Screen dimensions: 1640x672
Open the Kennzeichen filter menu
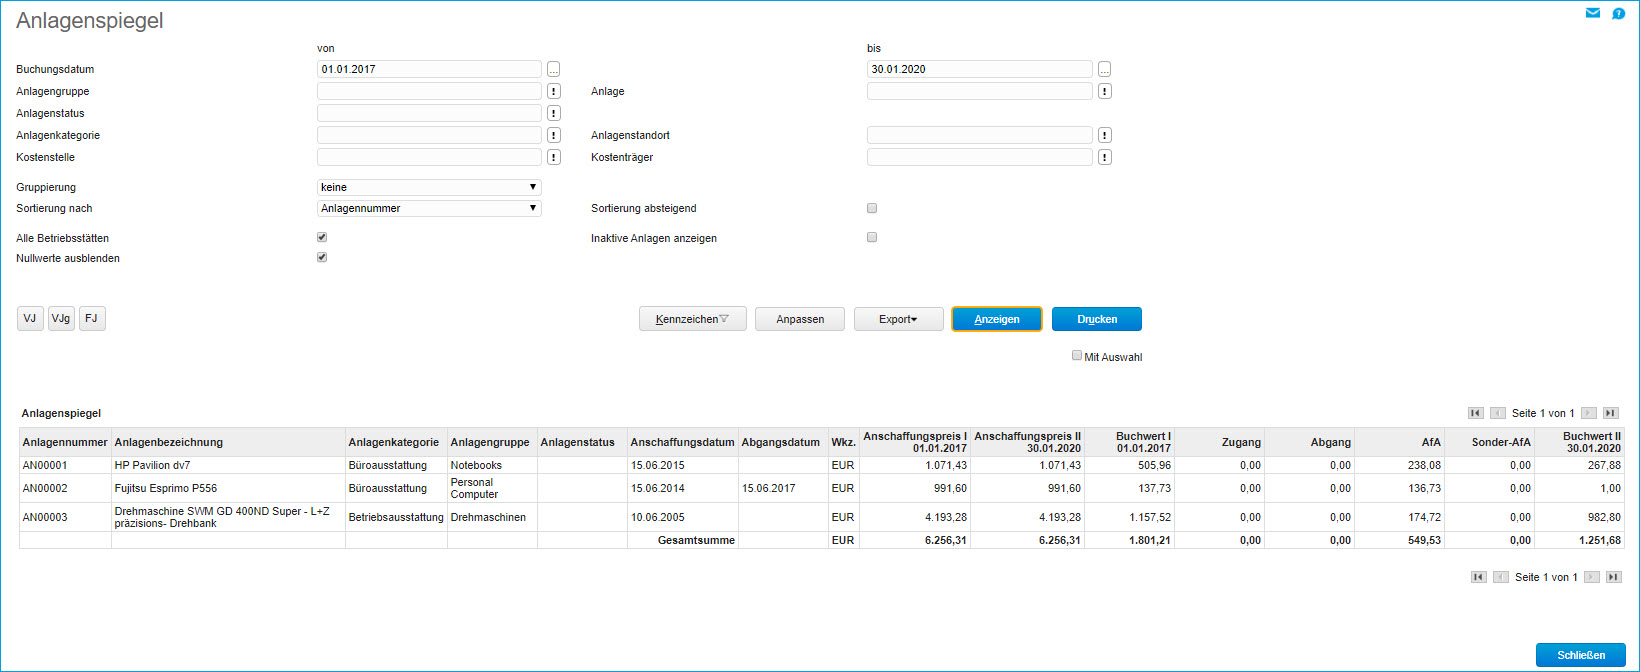[692, 319]
